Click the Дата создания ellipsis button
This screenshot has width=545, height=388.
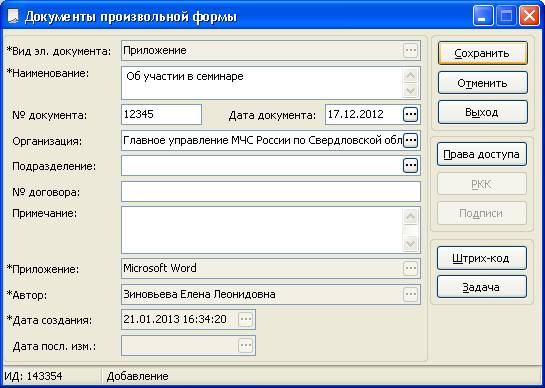click(x=246, y=319)
